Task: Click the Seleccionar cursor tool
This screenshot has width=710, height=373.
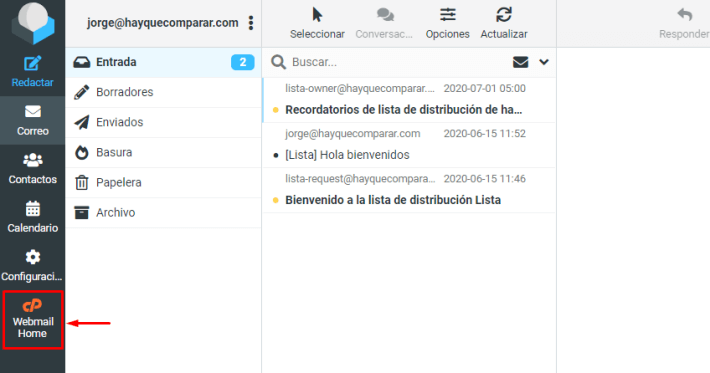Action: [x=317, y=24]
